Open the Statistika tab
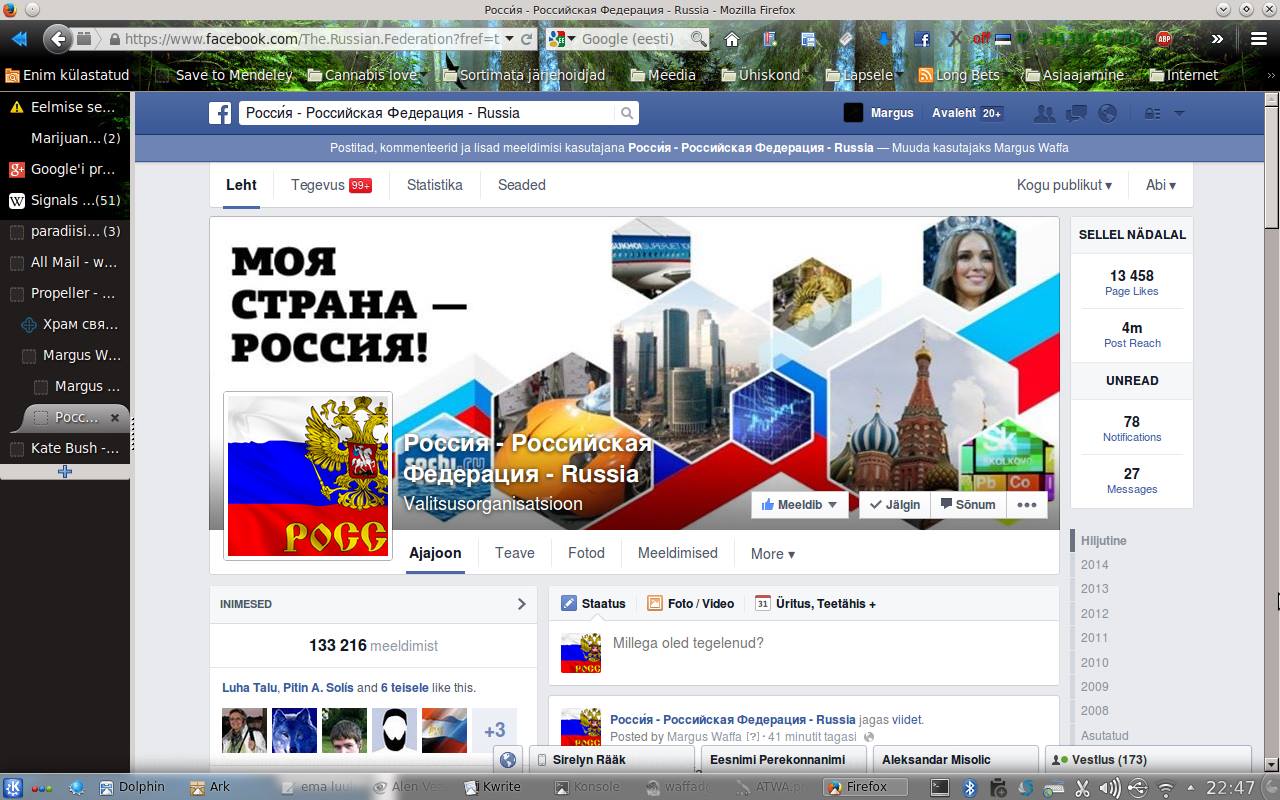The width and height of the screenshot is (1280, 800). 434,185
